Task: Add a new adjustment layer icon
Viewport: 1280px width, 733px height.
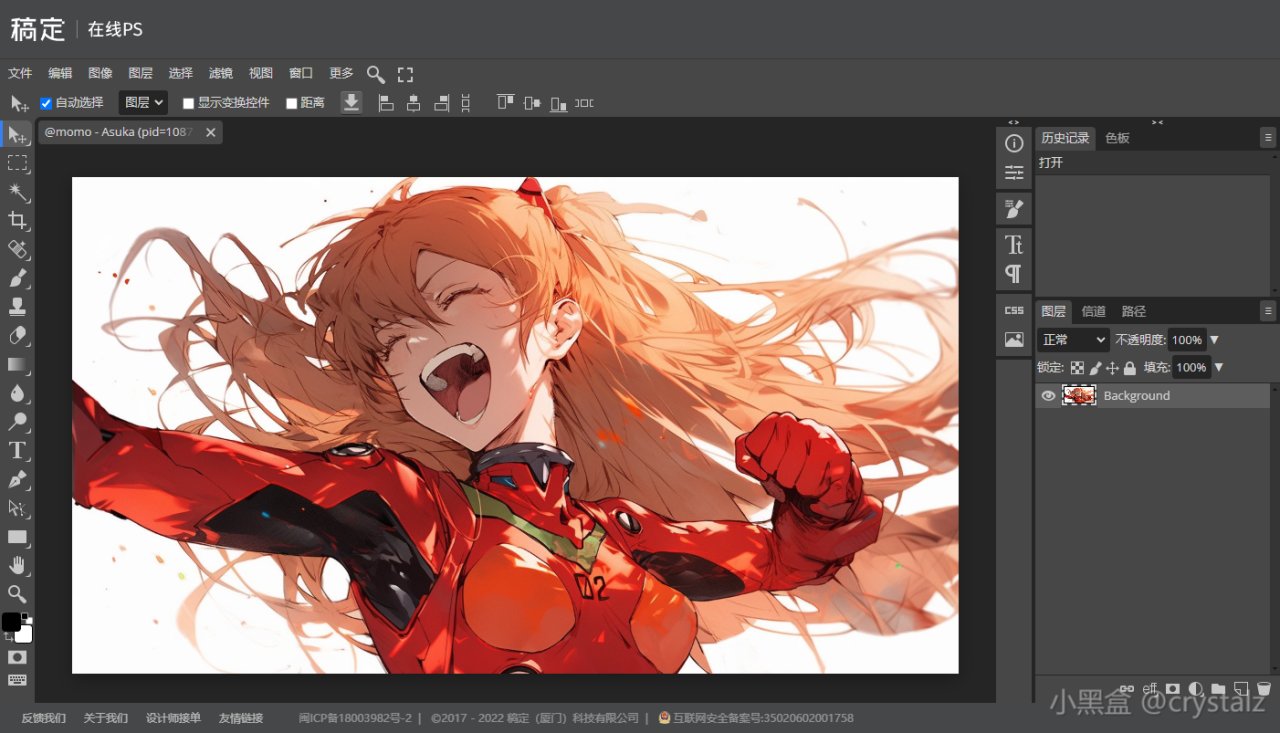Action: click(x=1195, y=689)
